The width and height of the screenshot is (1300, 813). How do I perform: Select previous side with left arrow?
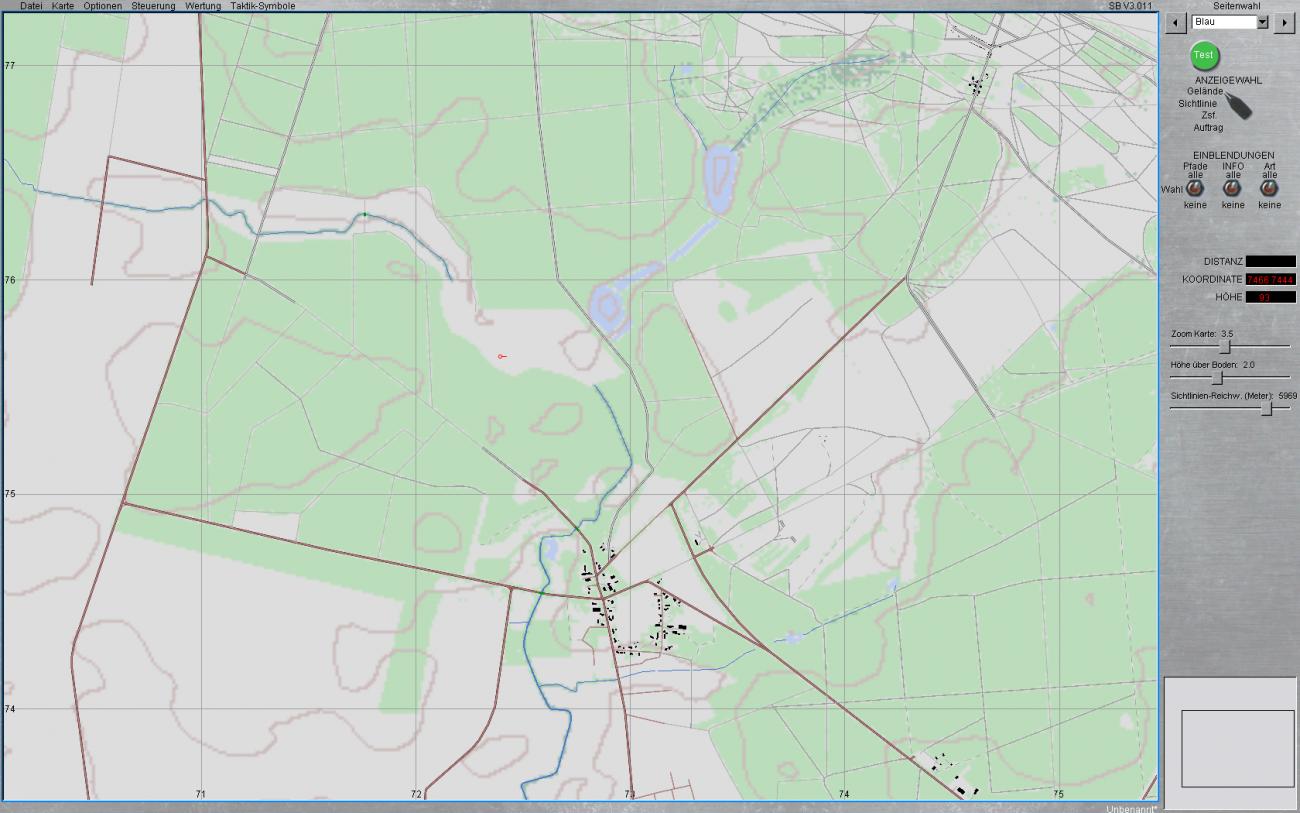pyautogui.click(x=1177, y=22)
